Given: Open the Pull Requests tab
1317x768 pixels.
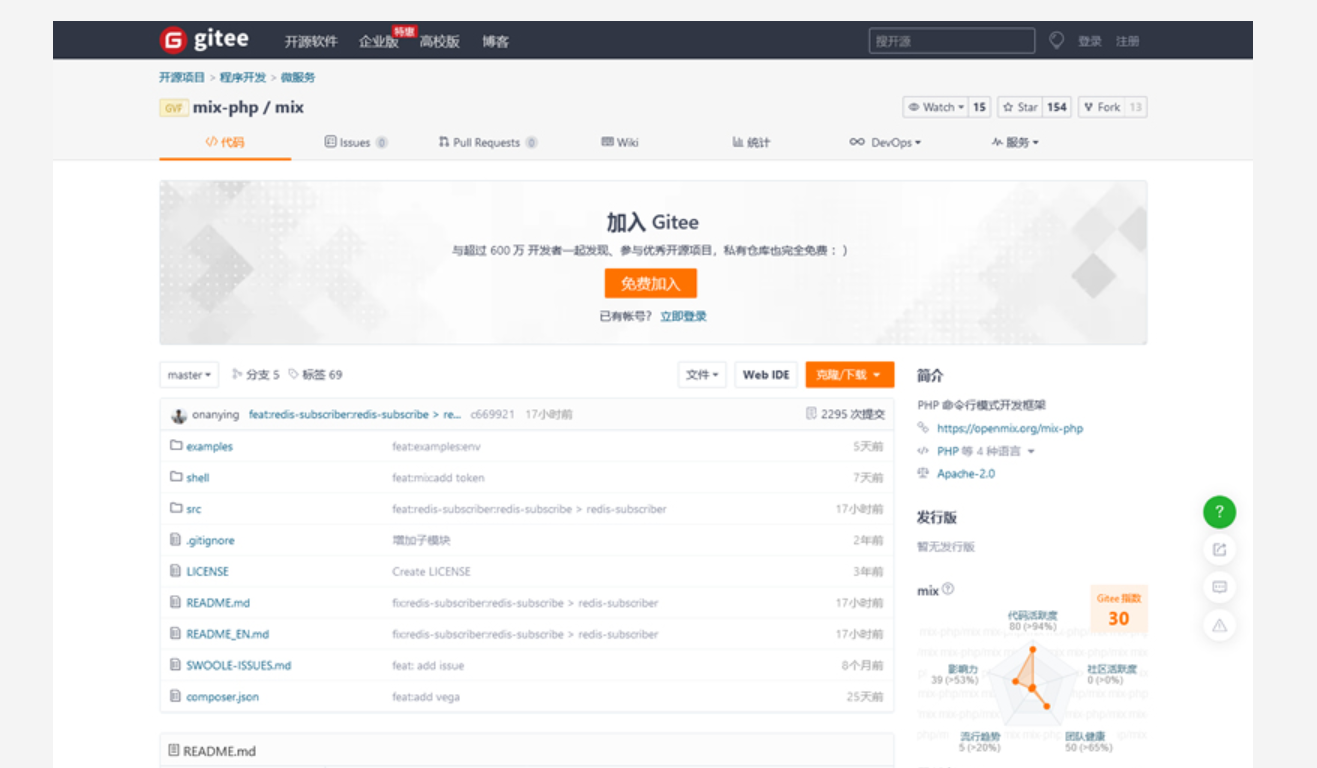Looking at the screenshot, I should (x=486, y=143).
